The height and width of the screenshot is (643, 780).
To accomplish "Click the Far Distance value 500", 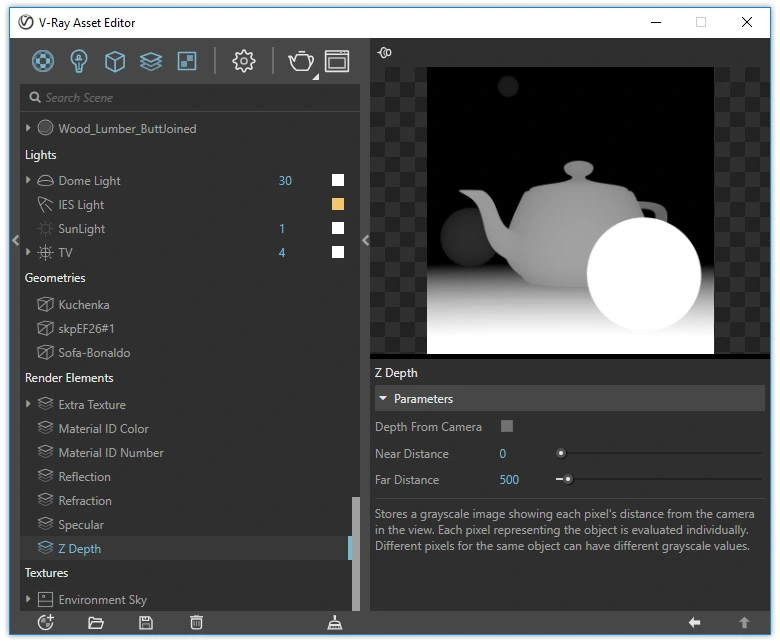I will (x=509, y=480).
